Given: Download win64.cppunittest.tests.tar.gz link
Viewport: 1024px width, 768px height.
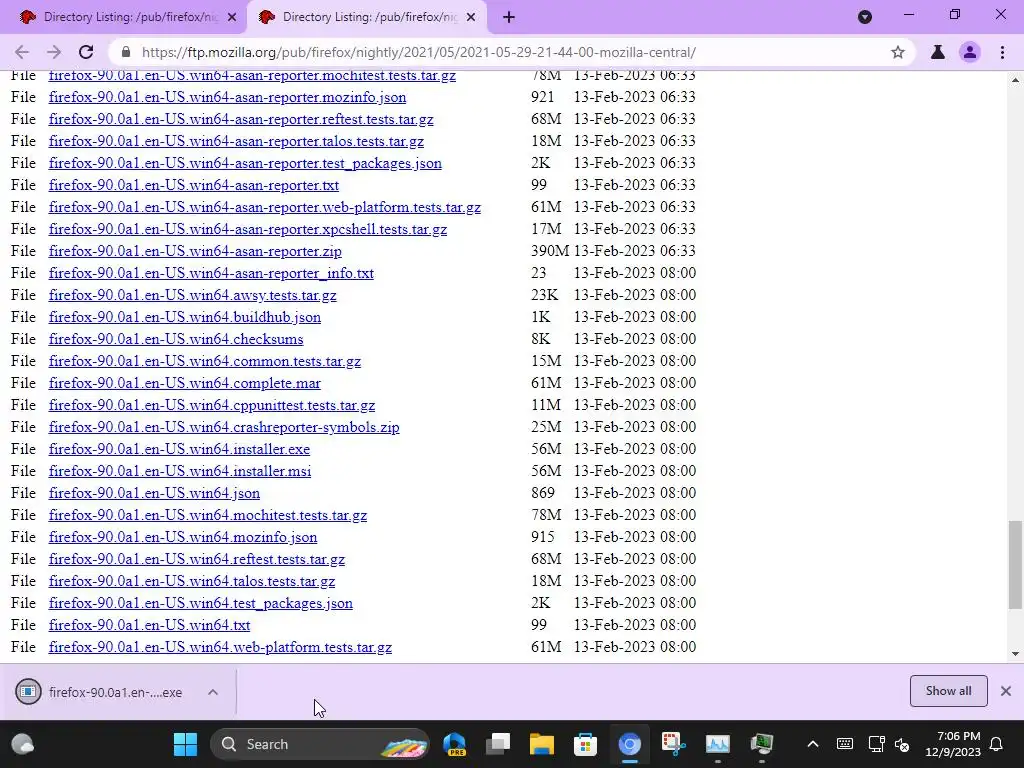Looking at the screenshot, I should (x=212, y=406).
